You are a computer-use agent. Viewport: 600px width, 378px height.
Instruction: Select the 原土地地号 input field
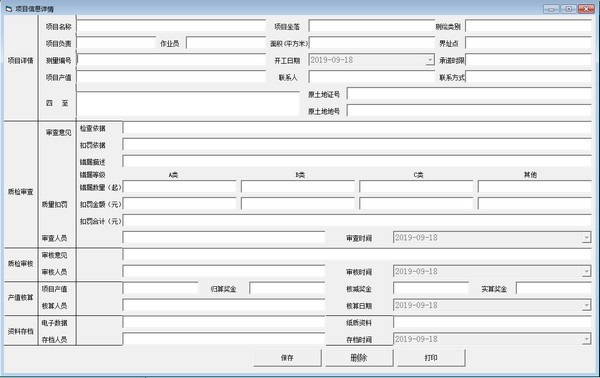click(x=469, y=111)
